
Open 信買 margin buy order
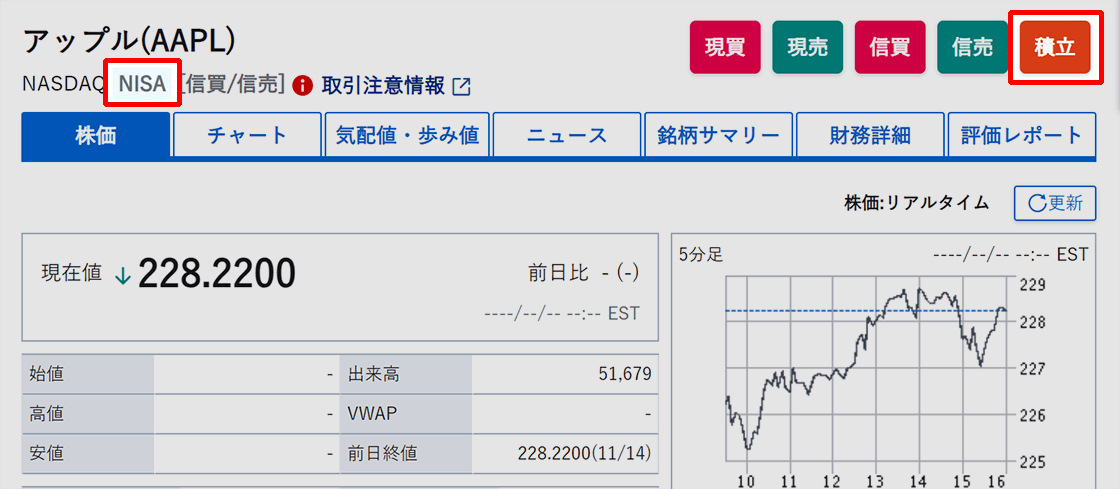pos(890,47)
